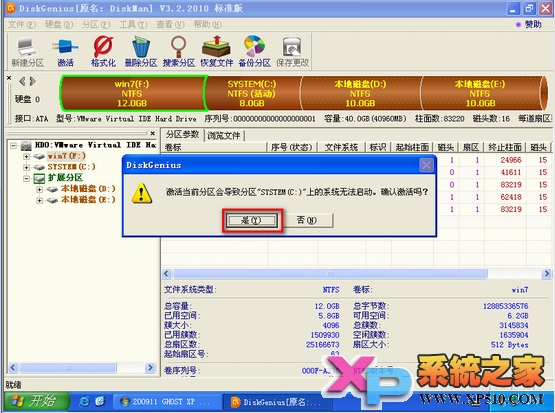Click tree panel scroll right arrow
The image size is (555, 413).
click(x=150, y=368)
